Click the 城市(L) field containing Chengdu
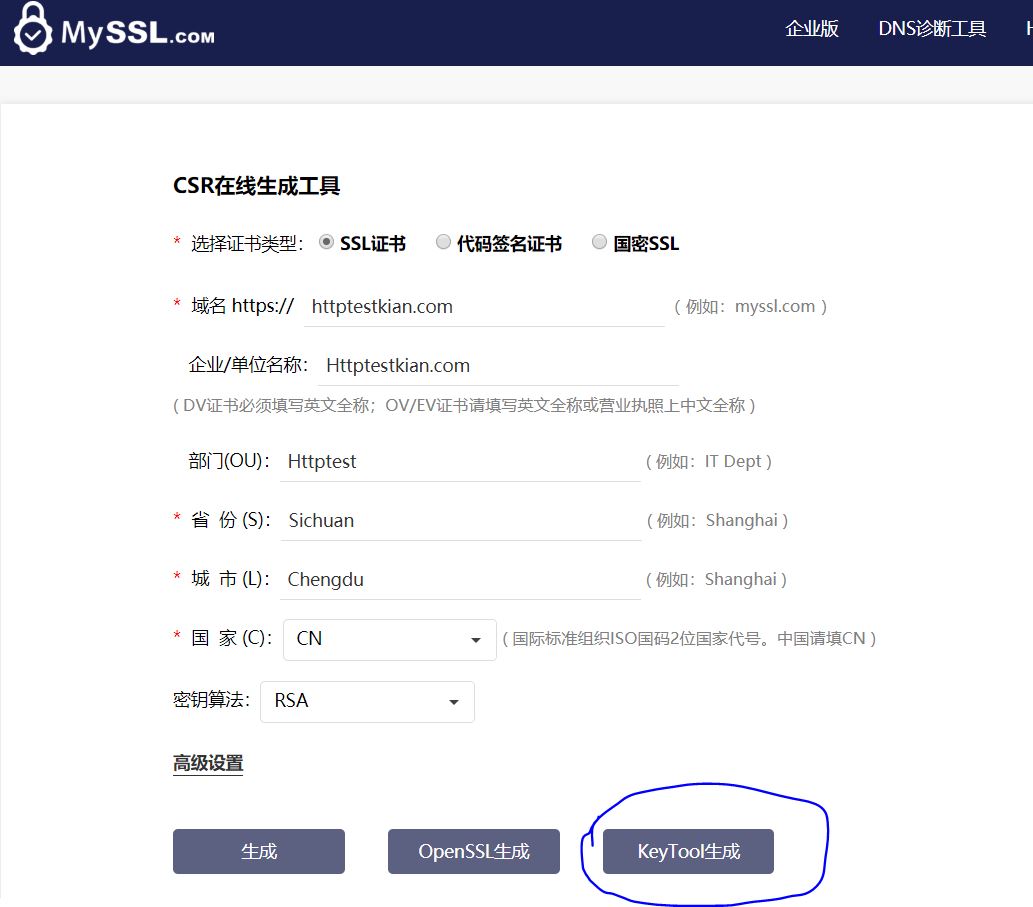The width and height of the screenshot is (1033, 907). 460,579
